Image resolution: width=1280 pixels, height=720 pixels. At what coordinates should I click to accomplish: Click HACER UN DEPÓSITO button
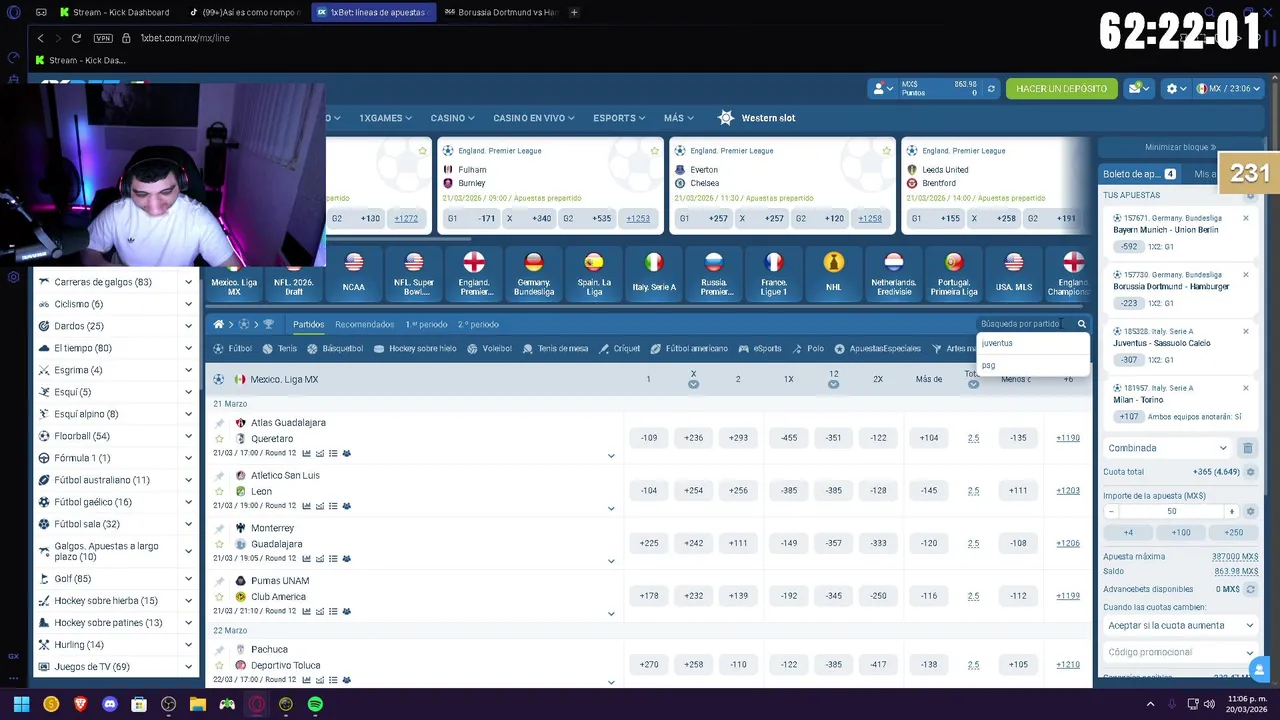coord(1061,88)
